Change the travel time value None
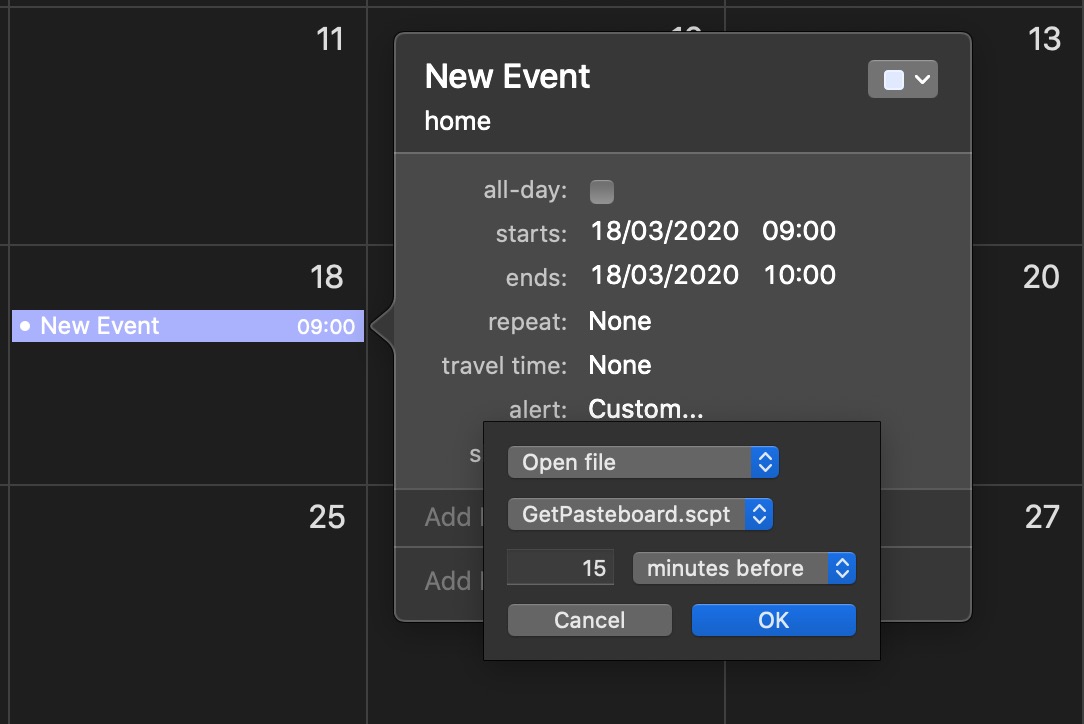Image resolution: width=1084 pixels, height=724 pixels. [x=620, y=365]
